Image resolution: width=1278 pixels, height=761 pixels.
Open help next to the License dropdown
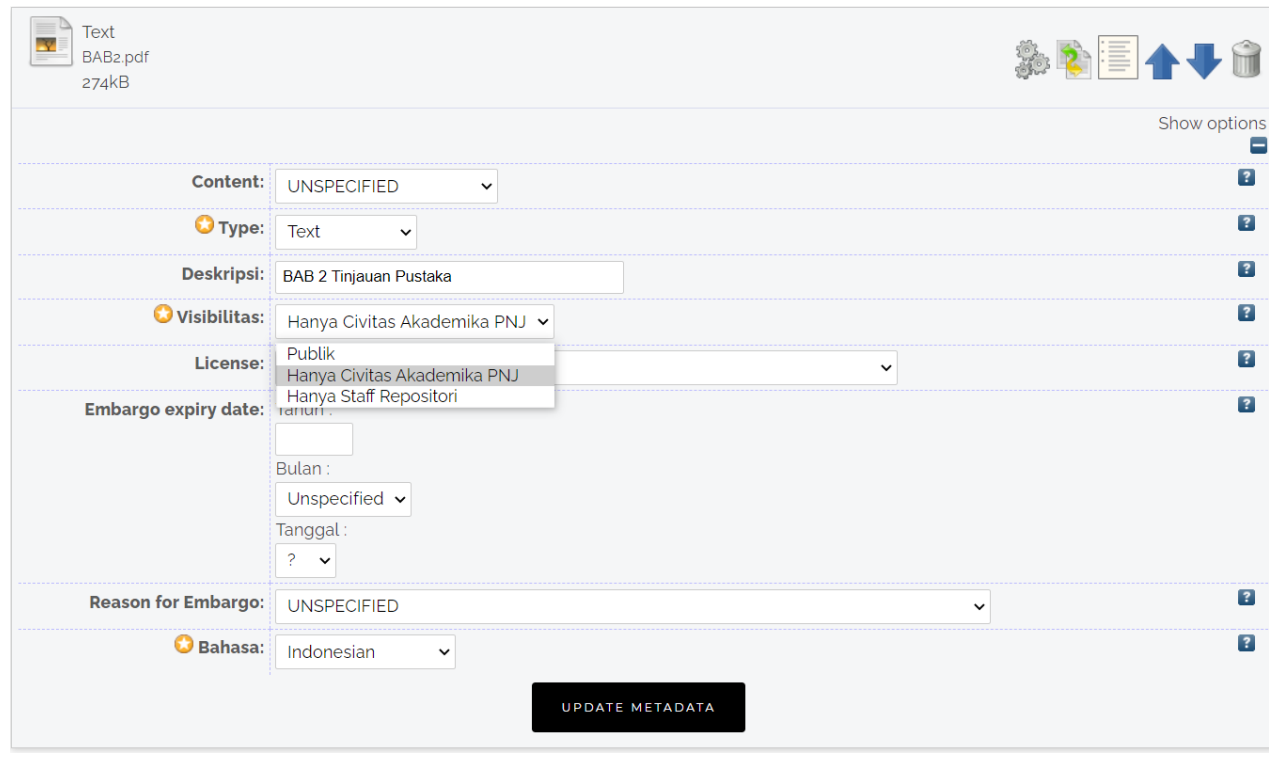point(1246,358)
